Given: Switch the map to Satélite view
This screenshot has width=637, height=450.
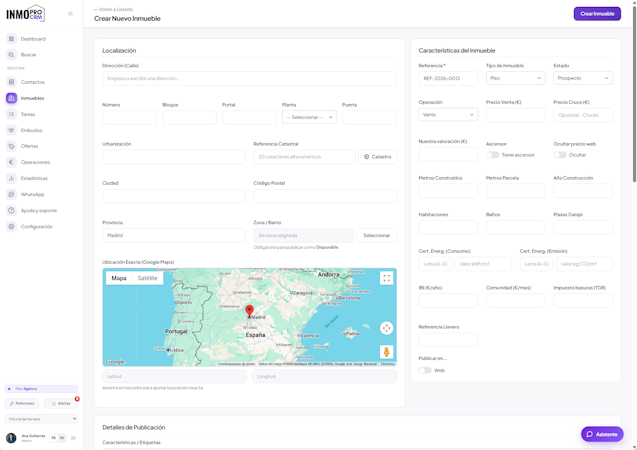Looking at the screenshot, I should click(x=147, y=278).
